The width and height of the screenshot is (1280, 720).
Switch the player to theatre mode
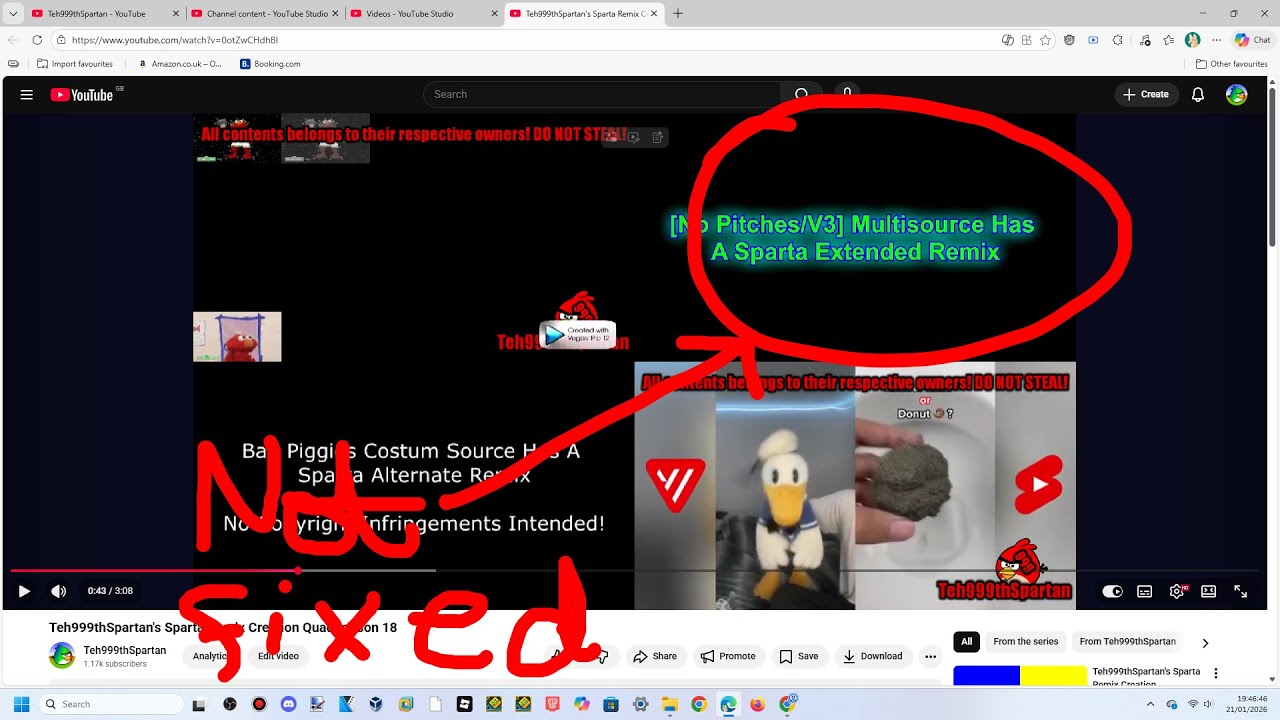tap(1208, 591)
